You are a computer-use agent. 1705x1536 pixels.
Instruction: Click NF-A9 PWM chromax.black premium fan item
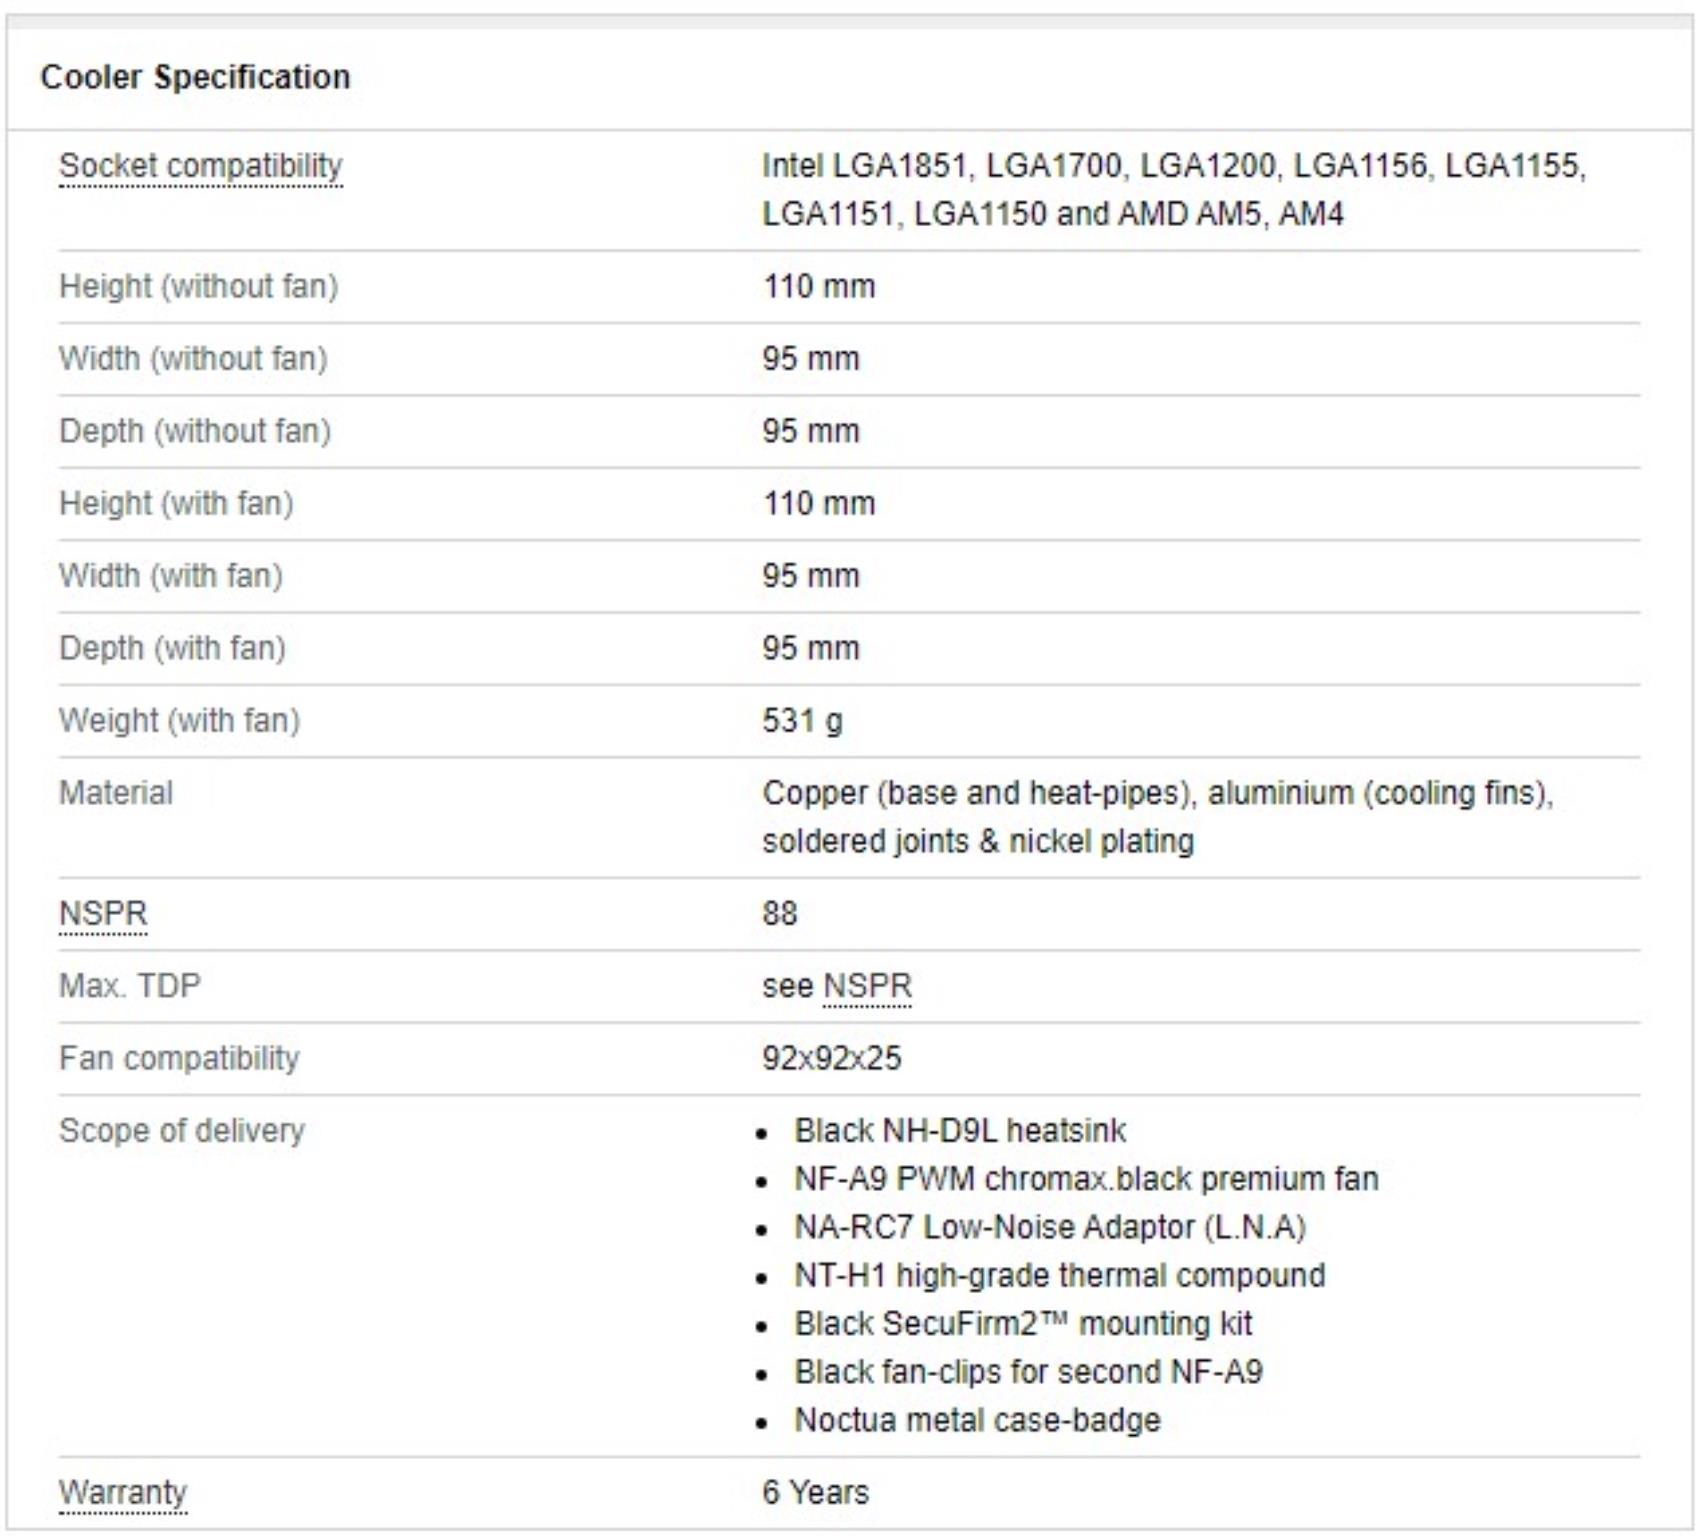1087,1179
